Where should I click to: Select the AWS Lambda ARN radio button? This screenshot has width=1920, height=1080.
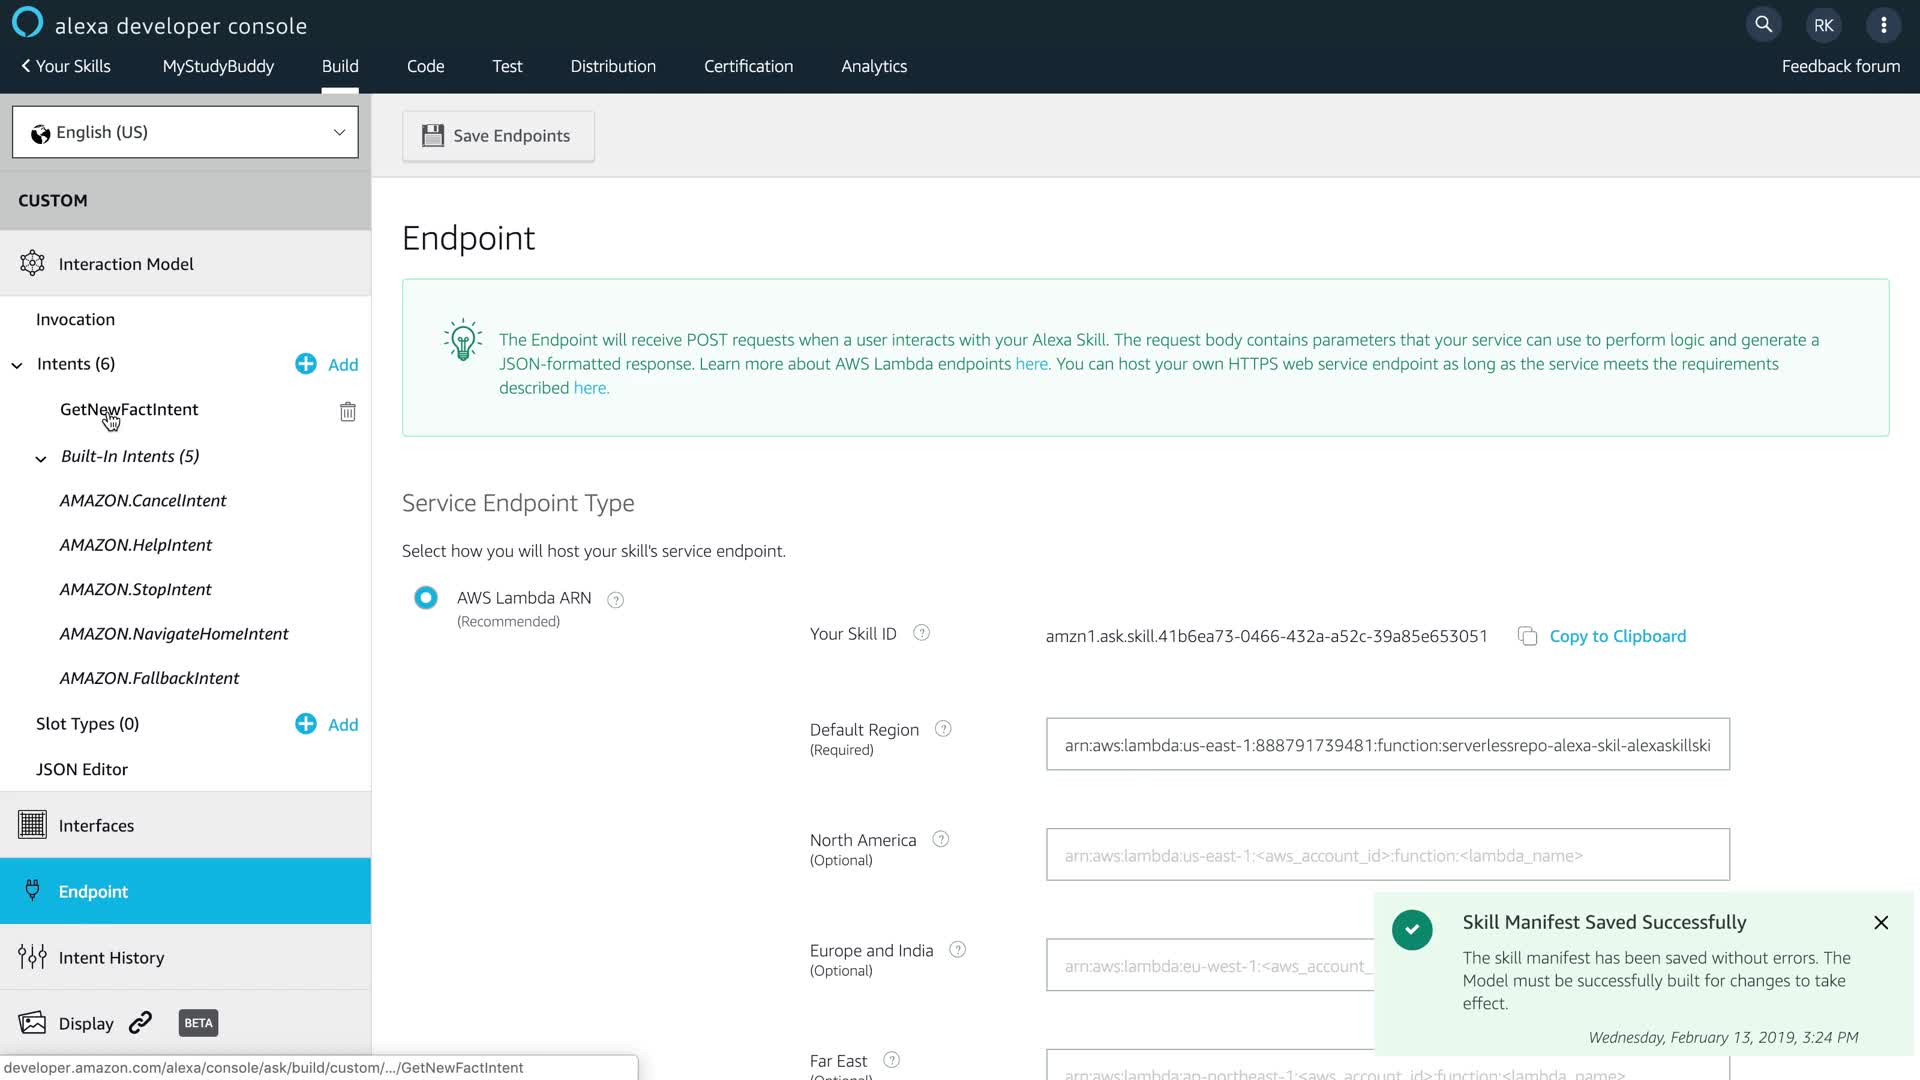(426, 598)
